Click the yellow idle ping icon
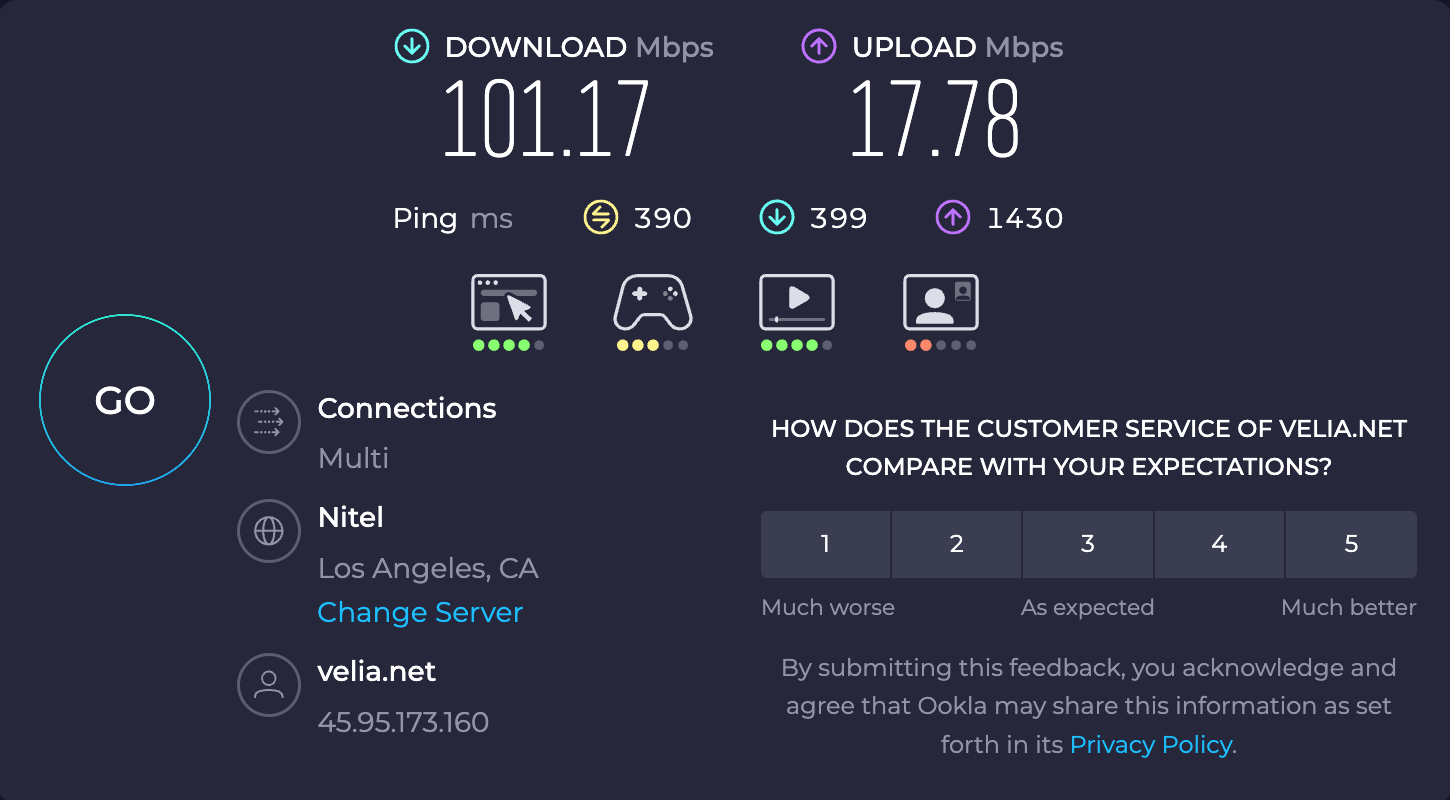Viewport: 1450px width, 800px height. [600, 217]
